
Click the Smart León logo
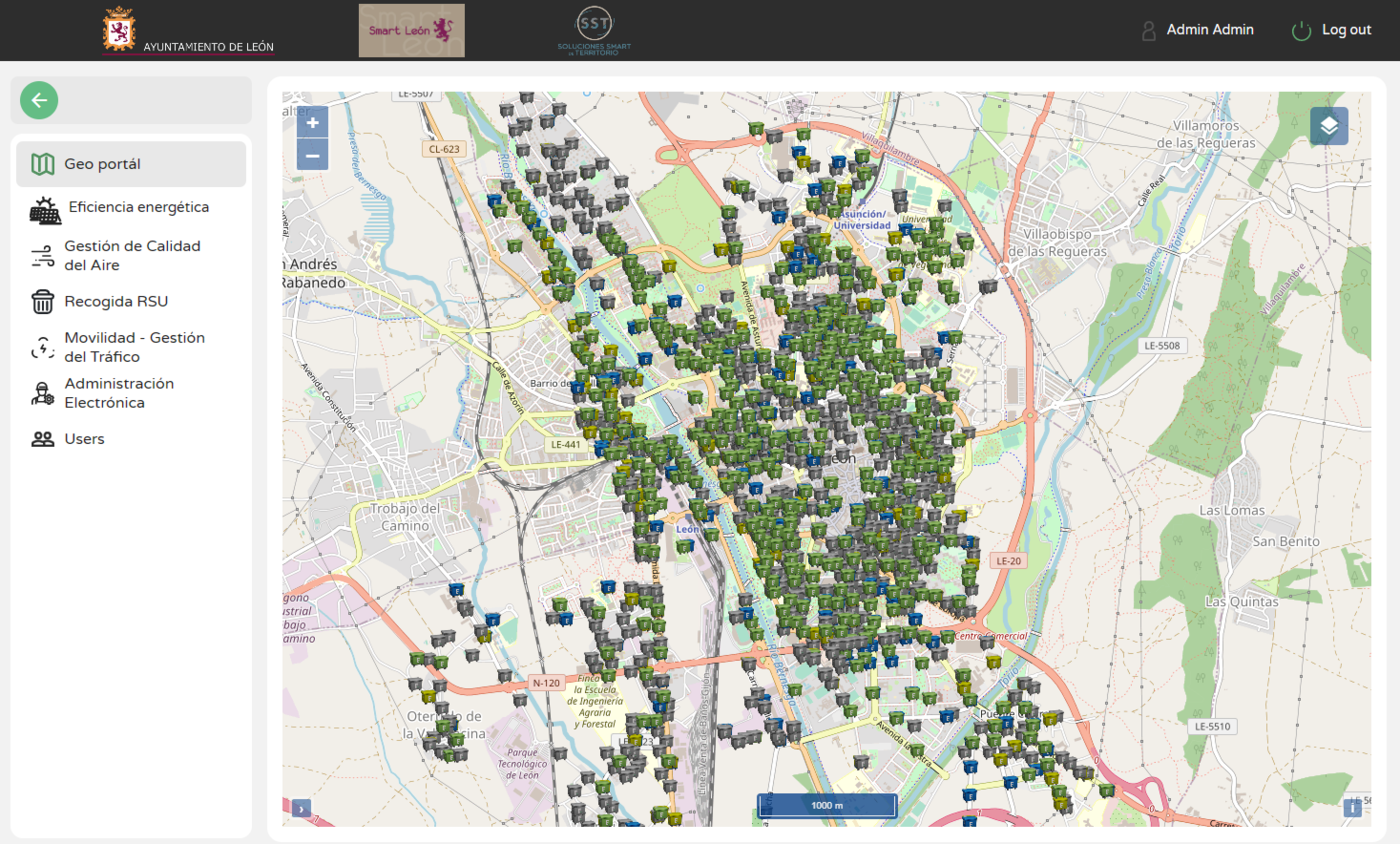click(x=412, y=31)
